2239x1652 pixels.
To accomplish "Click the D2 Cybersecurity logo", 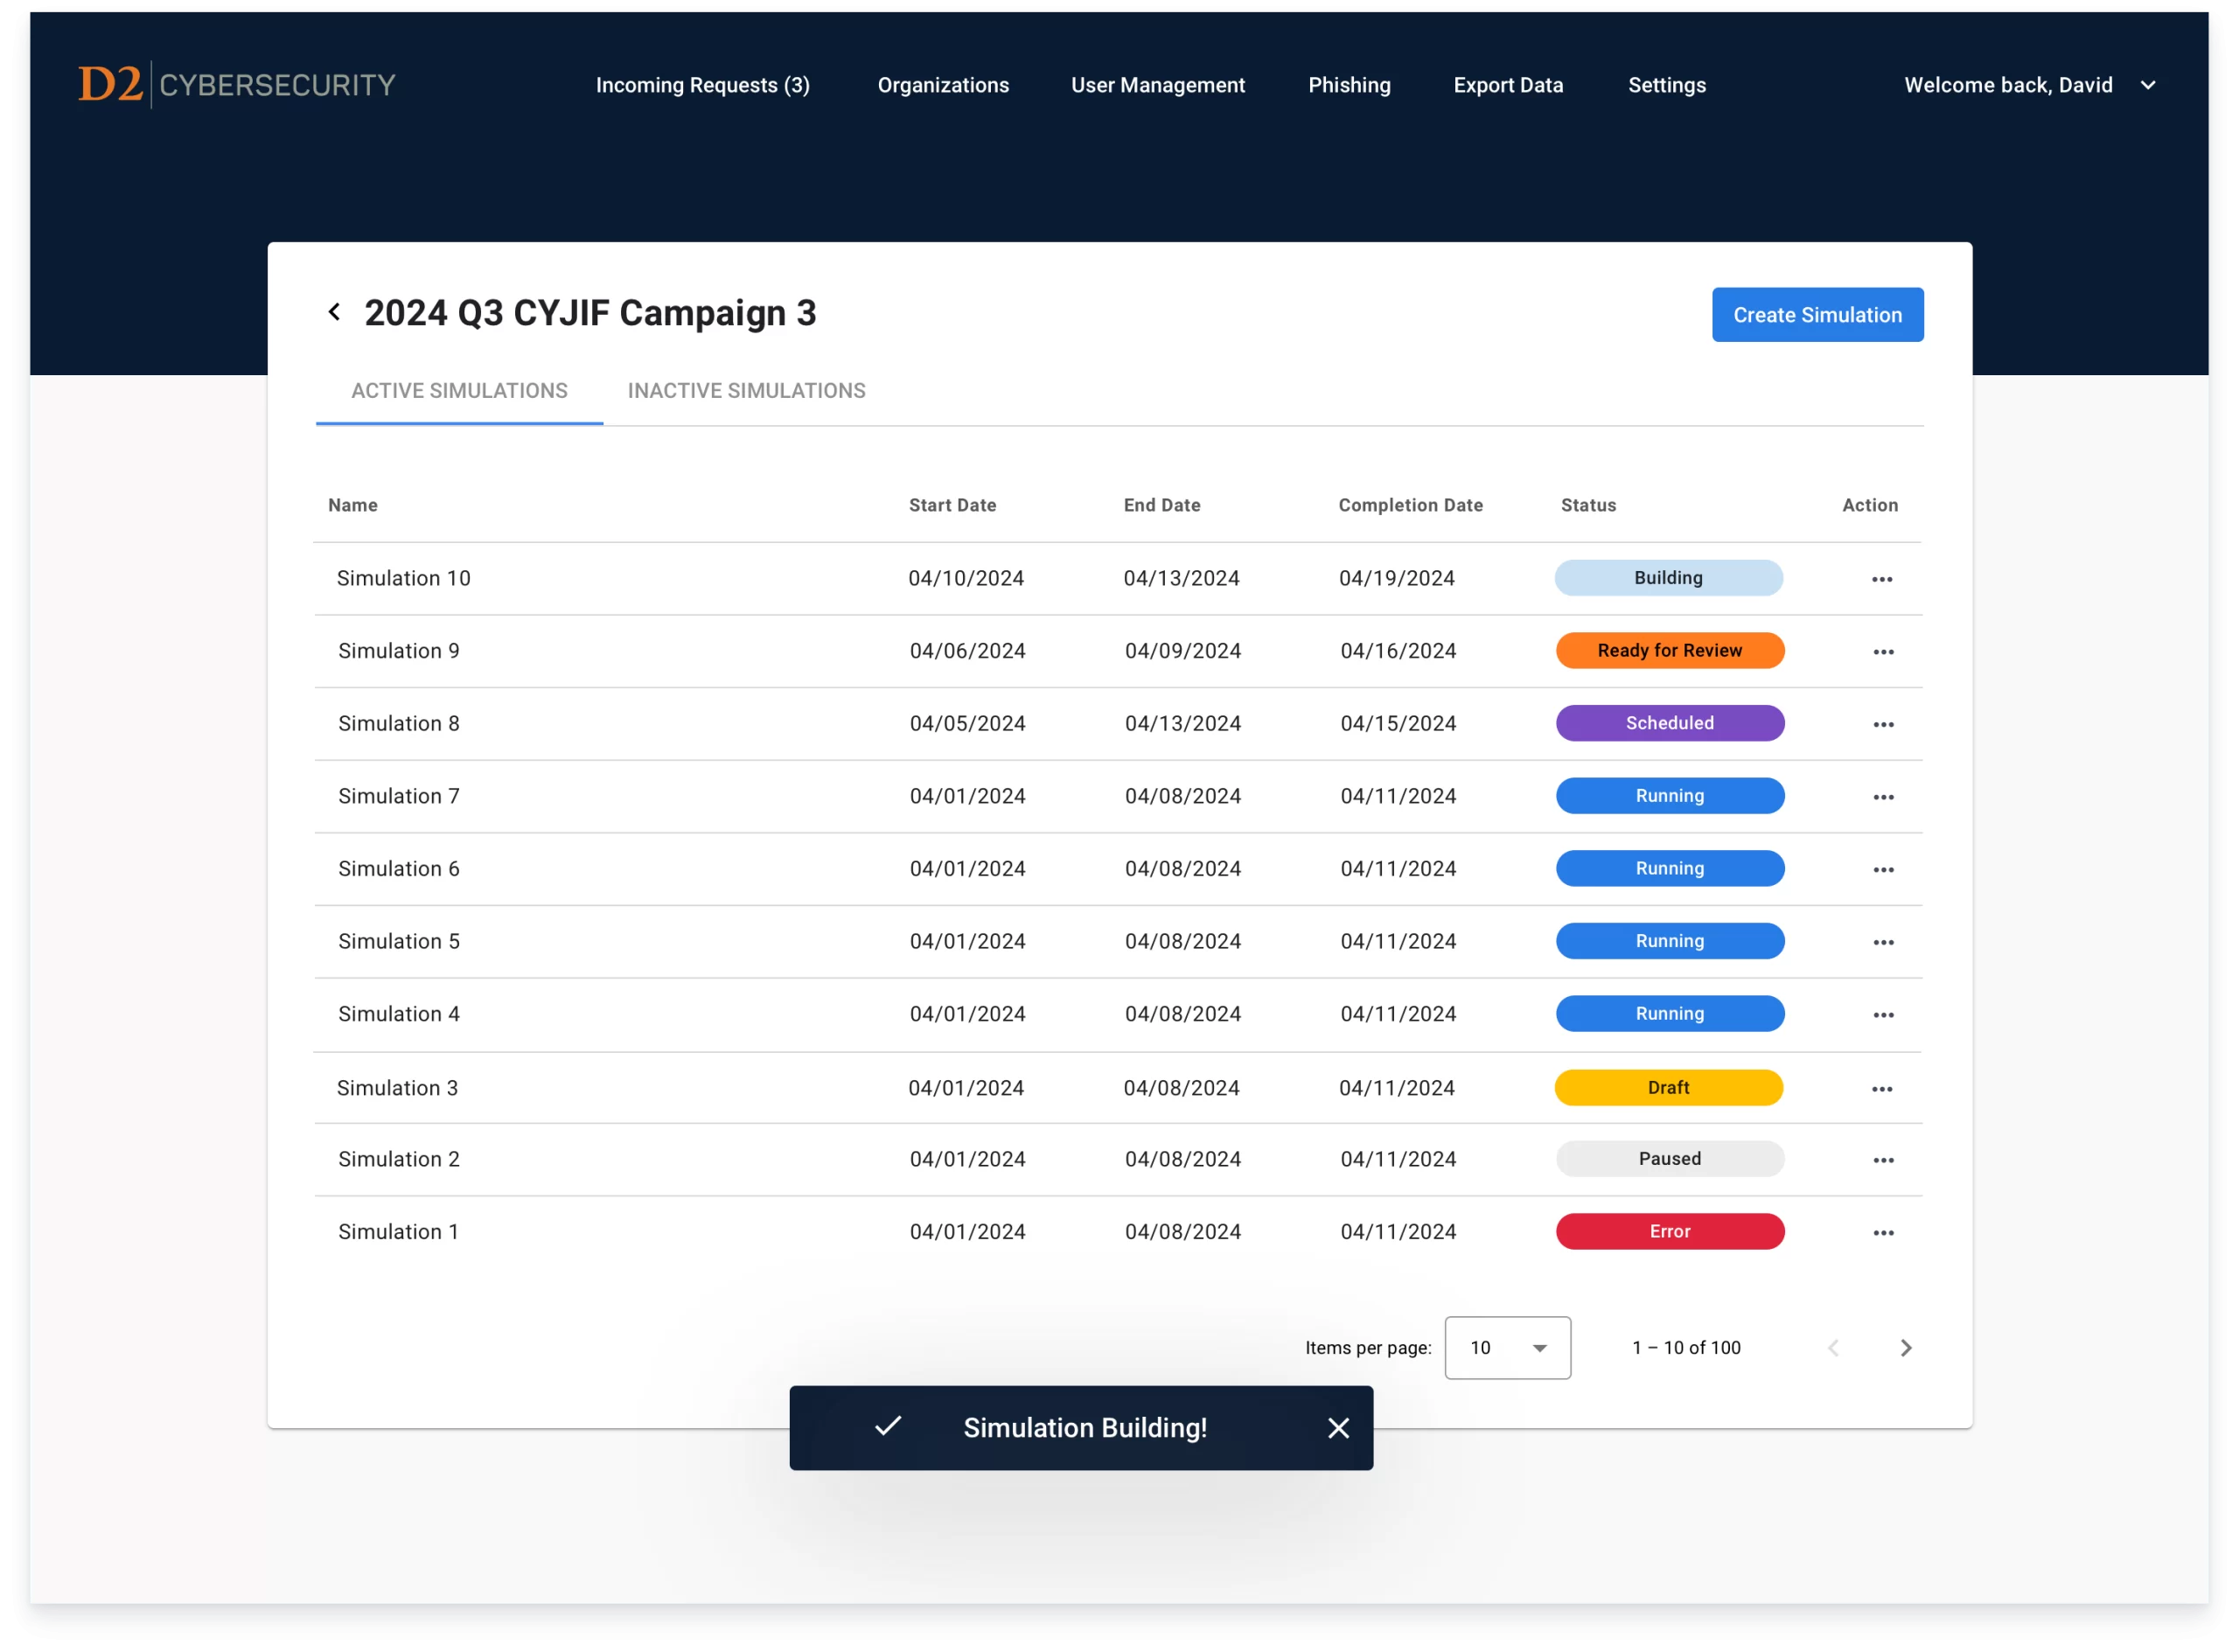I will 237,84.
